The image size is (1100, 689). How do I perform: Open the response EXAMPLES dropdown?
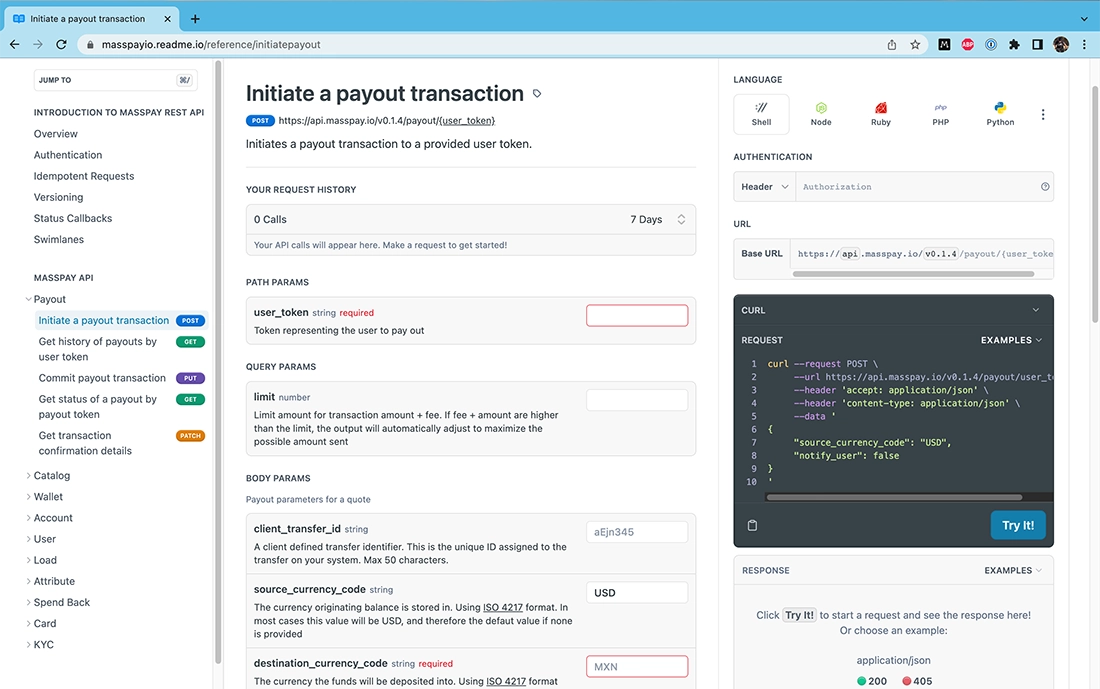coord(1012,570)
